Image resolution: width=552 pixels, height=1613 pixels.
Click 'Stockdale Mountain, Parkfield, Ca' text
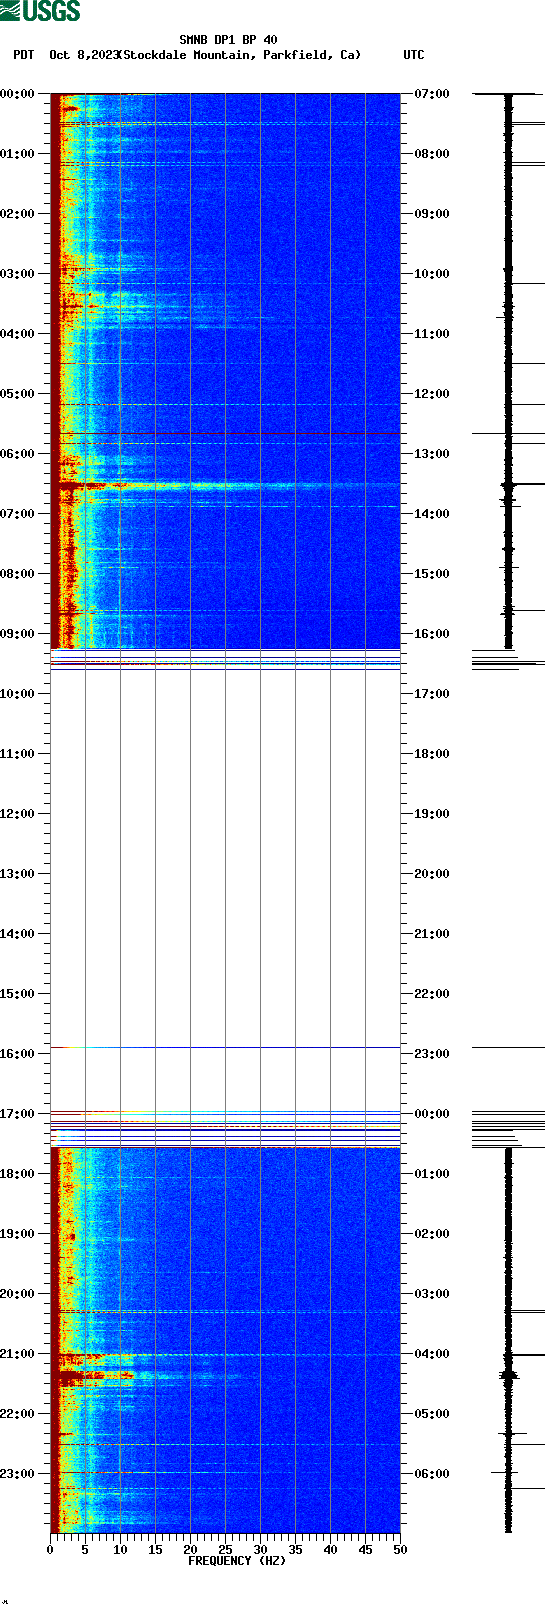coord(240,55)
